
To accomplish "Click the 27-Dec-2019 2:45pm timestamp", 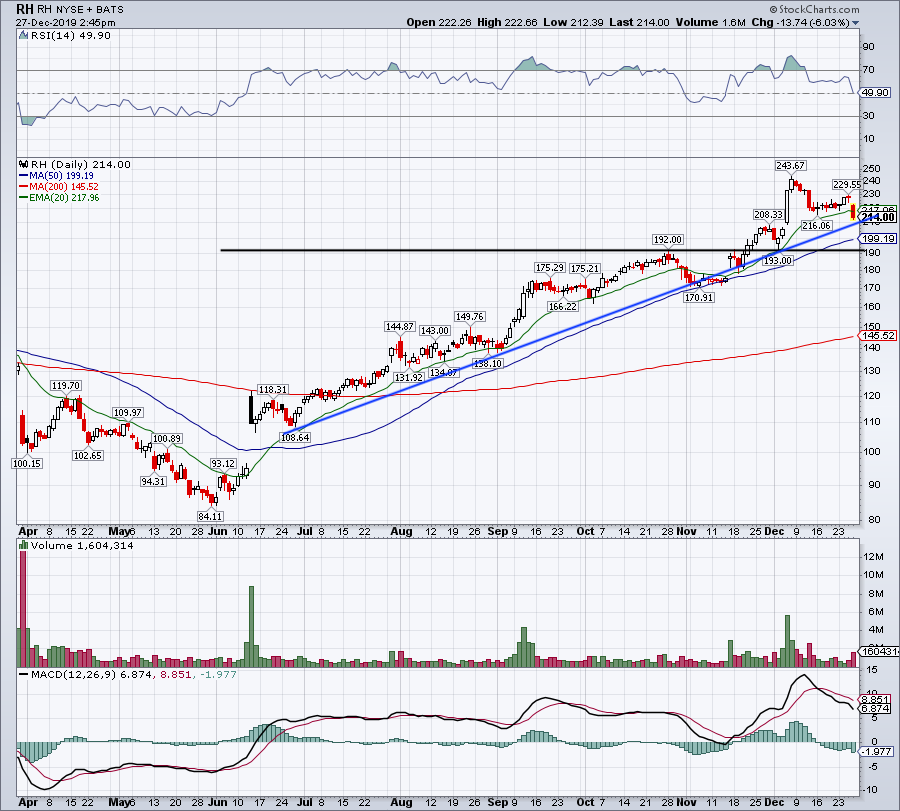I will pos(65,23).
